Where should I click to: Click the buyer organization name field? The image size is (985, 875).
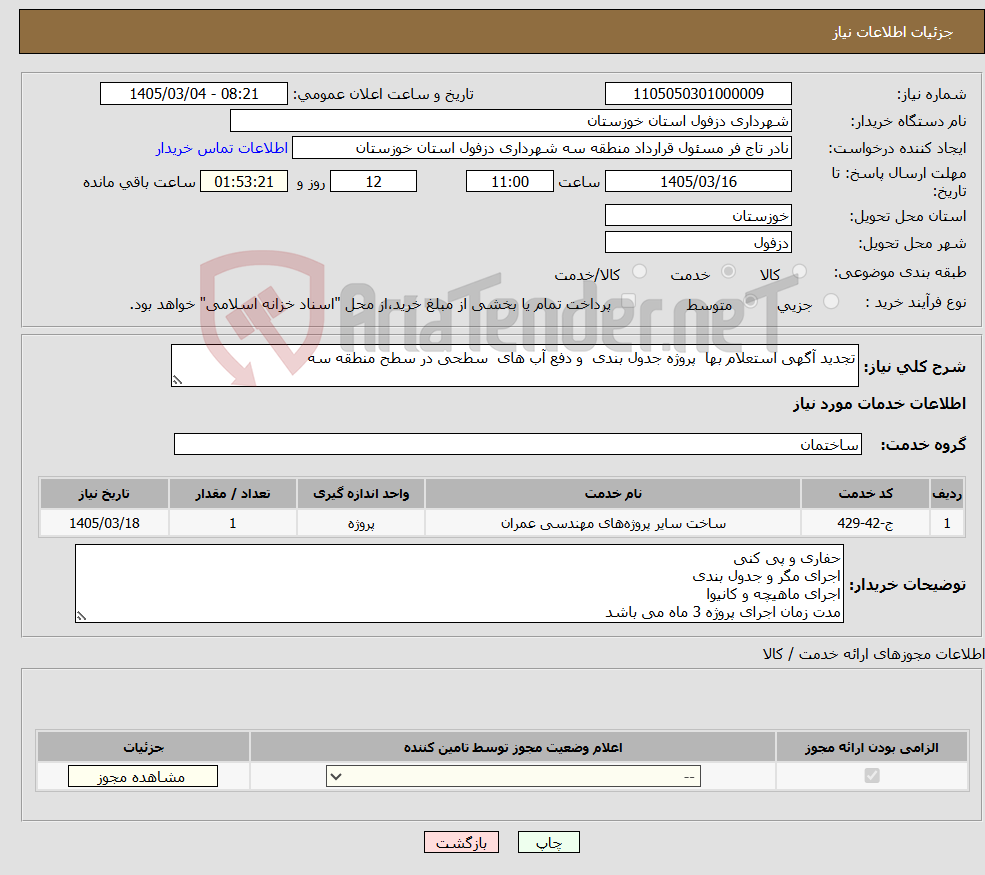(511, 121)
